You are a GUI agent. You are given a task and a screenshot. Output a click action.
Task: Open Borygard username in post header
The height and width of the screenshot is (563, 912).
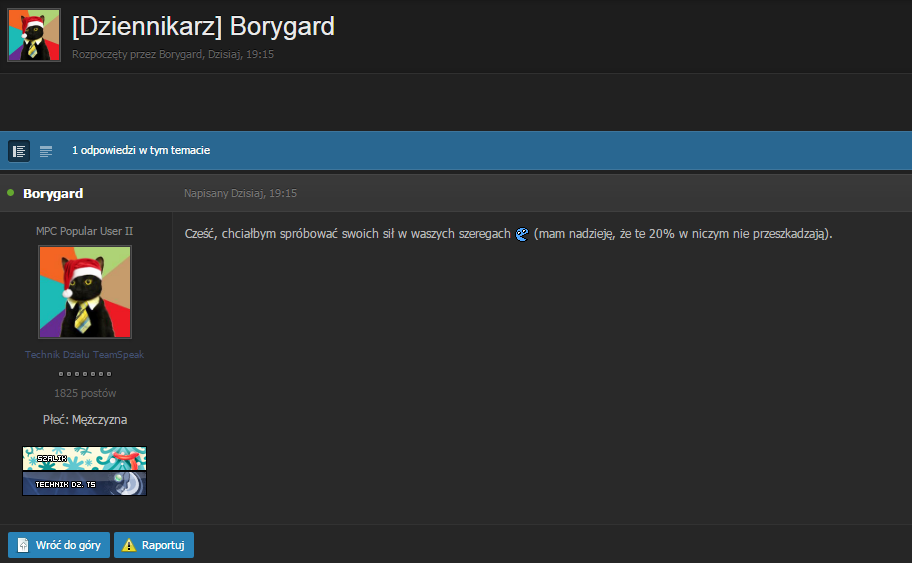pos(53,193)
